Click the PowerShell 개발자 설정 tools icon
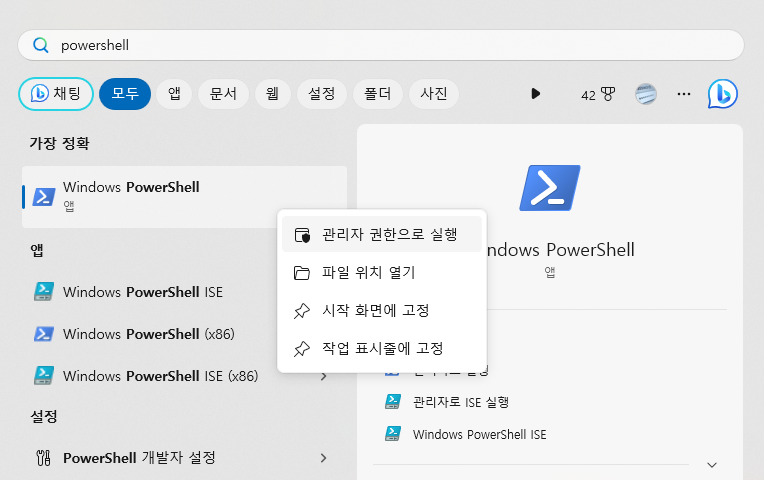764x480 pixels. 43,458
